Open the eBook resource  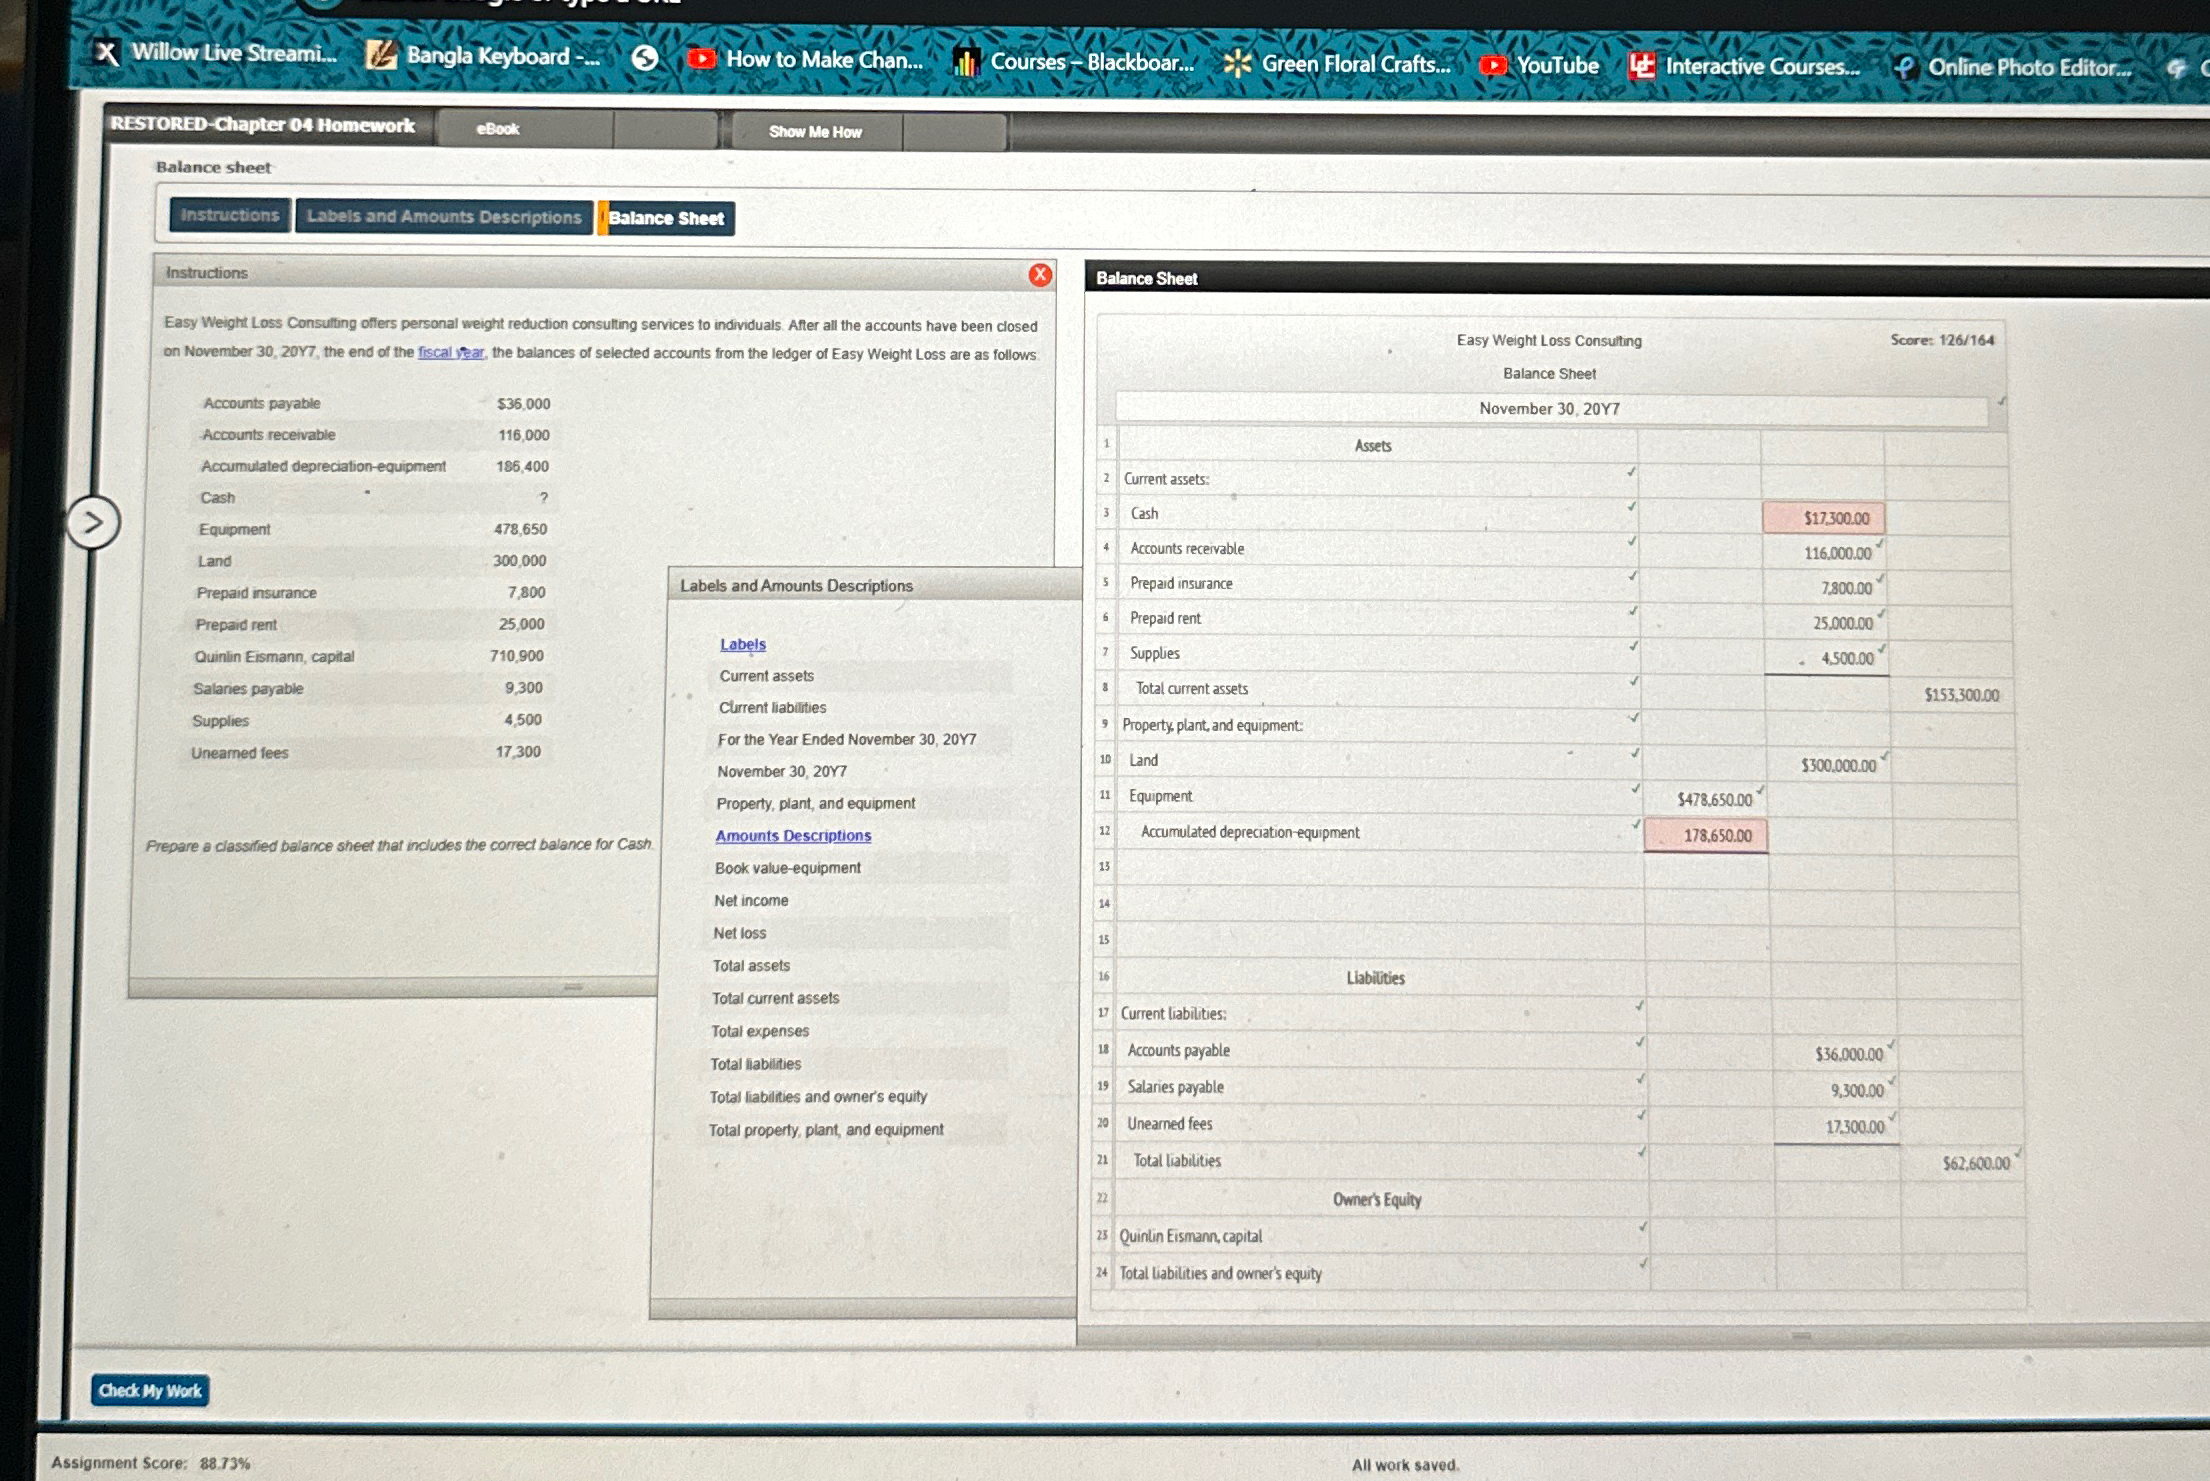tap(498, 129)
